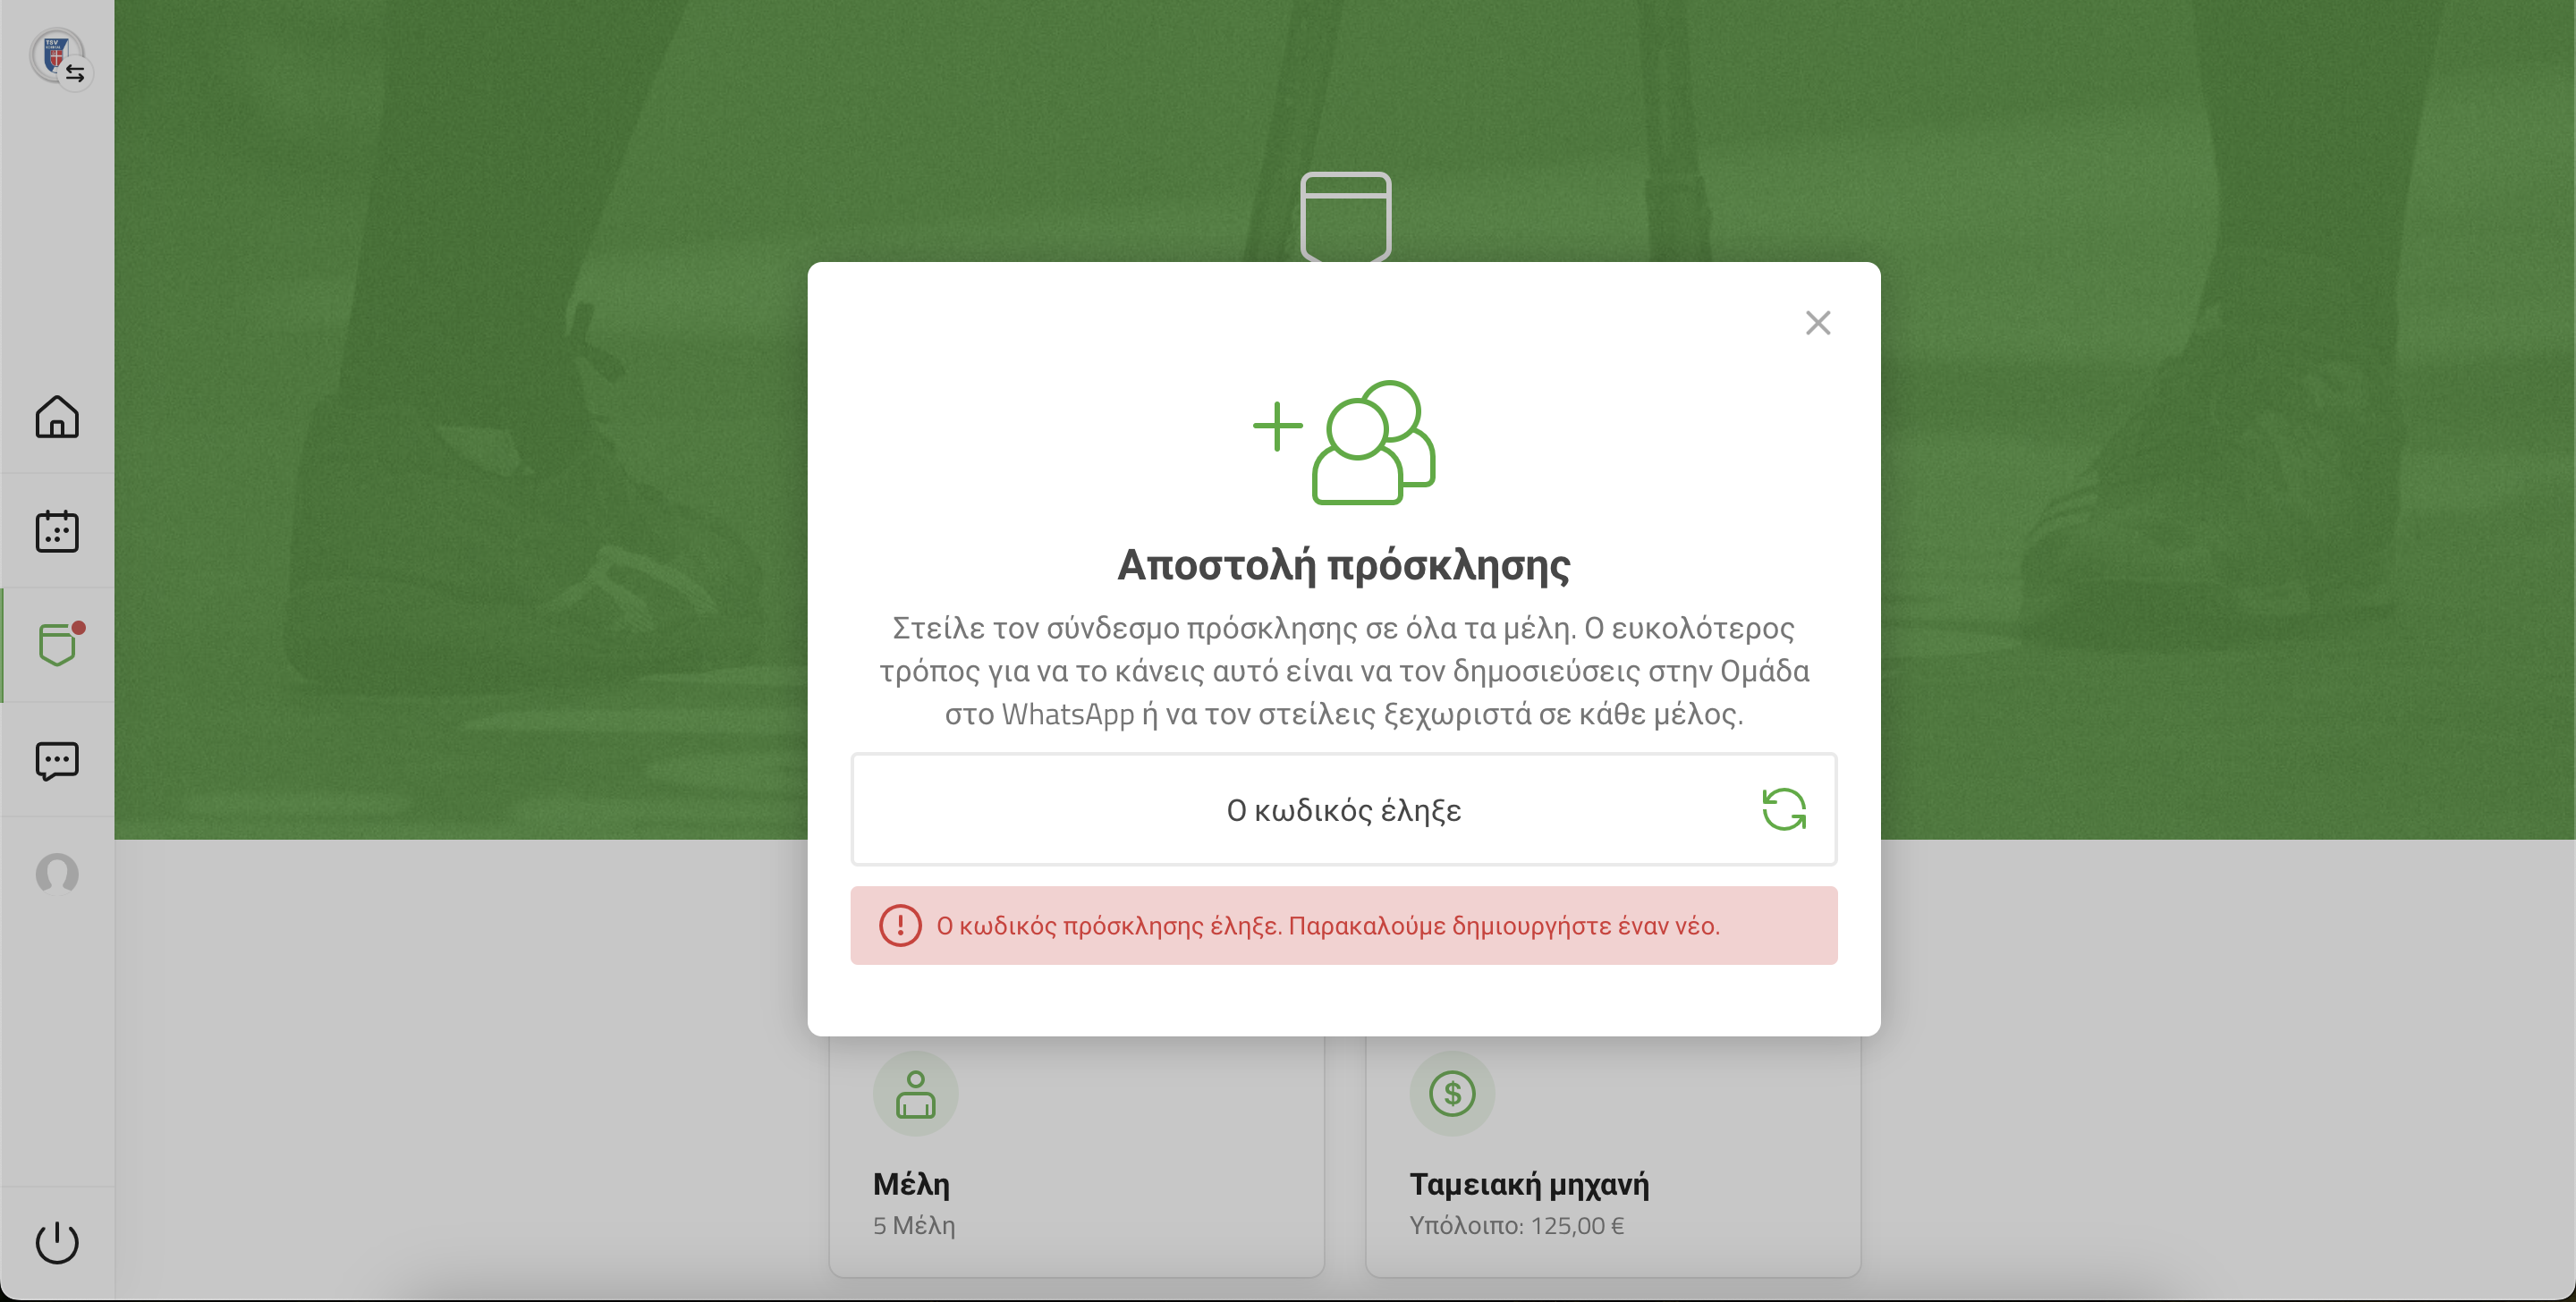Viewport: 2576px width, 1302px height.
Task: Click the 'Αποστολή πρόσκλησης' heading
Action: (x=1344, y=565)
